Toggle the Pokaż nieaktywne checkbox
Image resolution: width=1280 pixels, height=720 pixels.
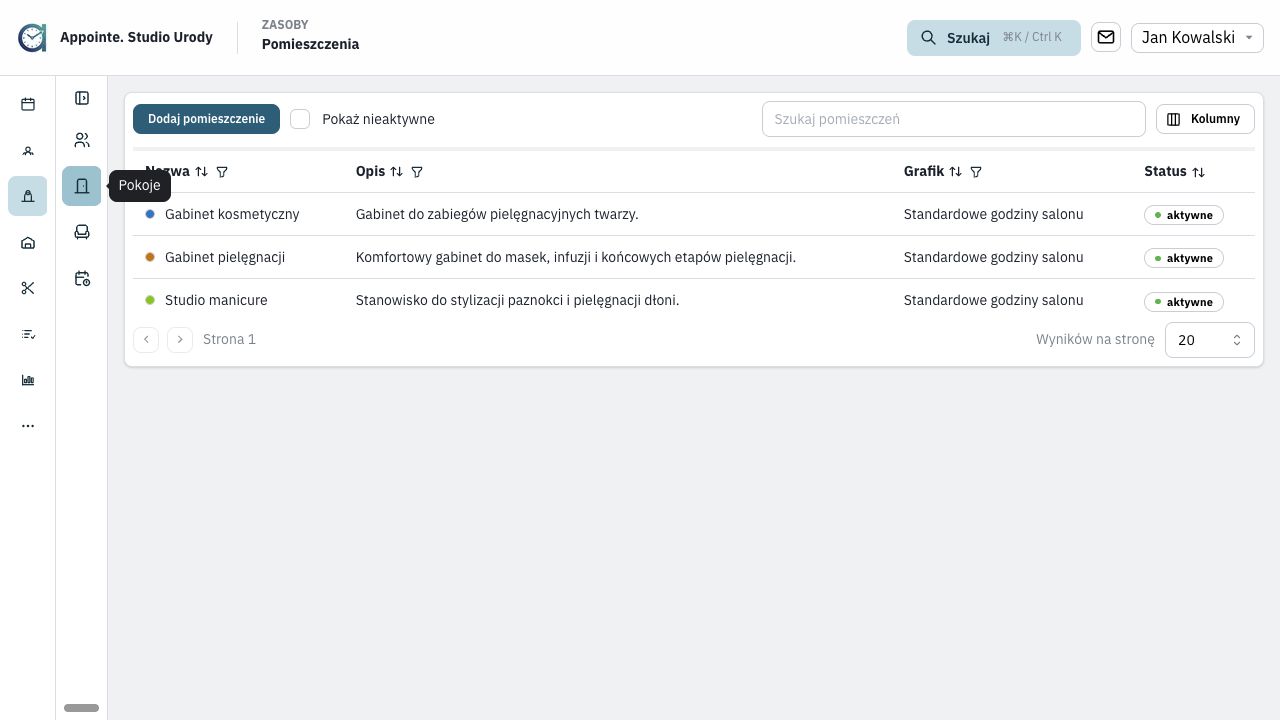[x=300, y=119]
